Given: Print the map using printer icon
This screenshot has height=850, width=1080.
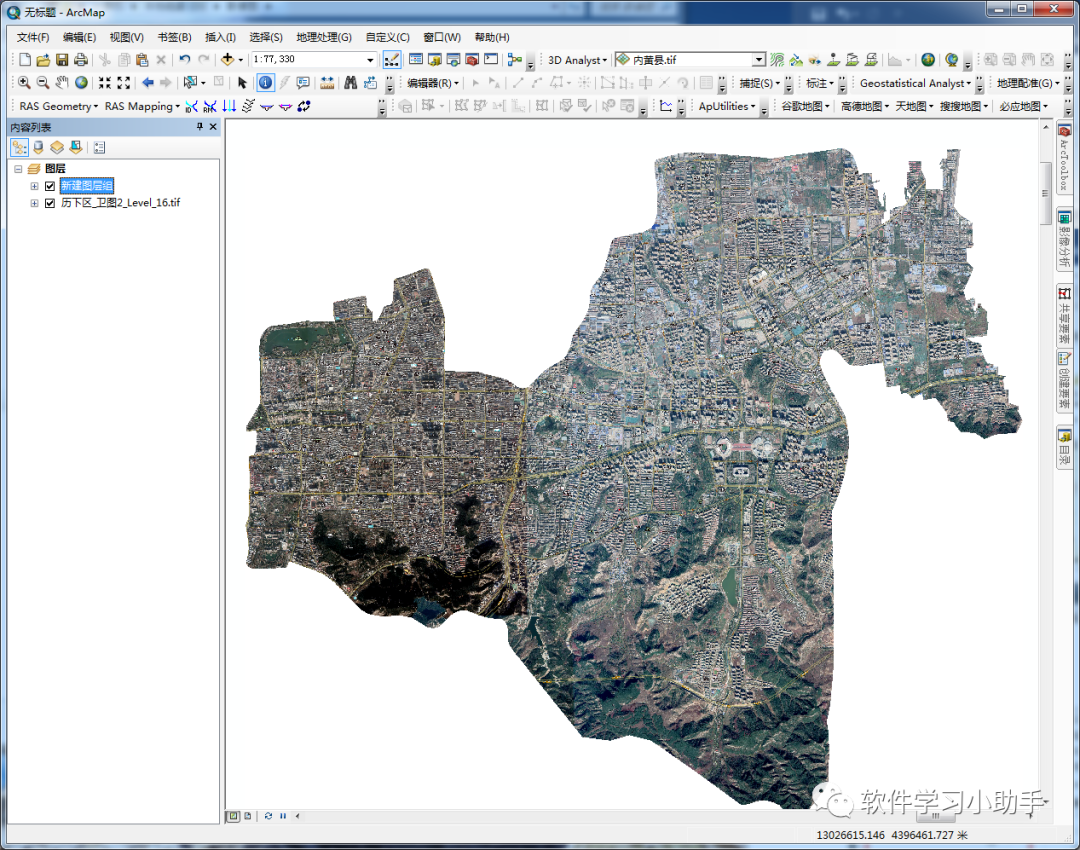Looking at the screenshot, I should tap(81, 60).
